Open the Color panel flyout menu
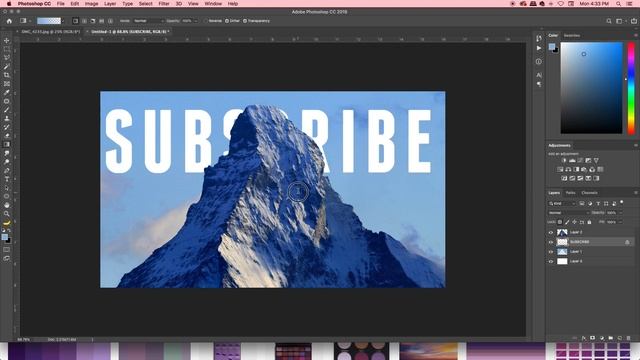Image resolution: width=640 pixels, height=360 pixels. click(x=635, y=36)
